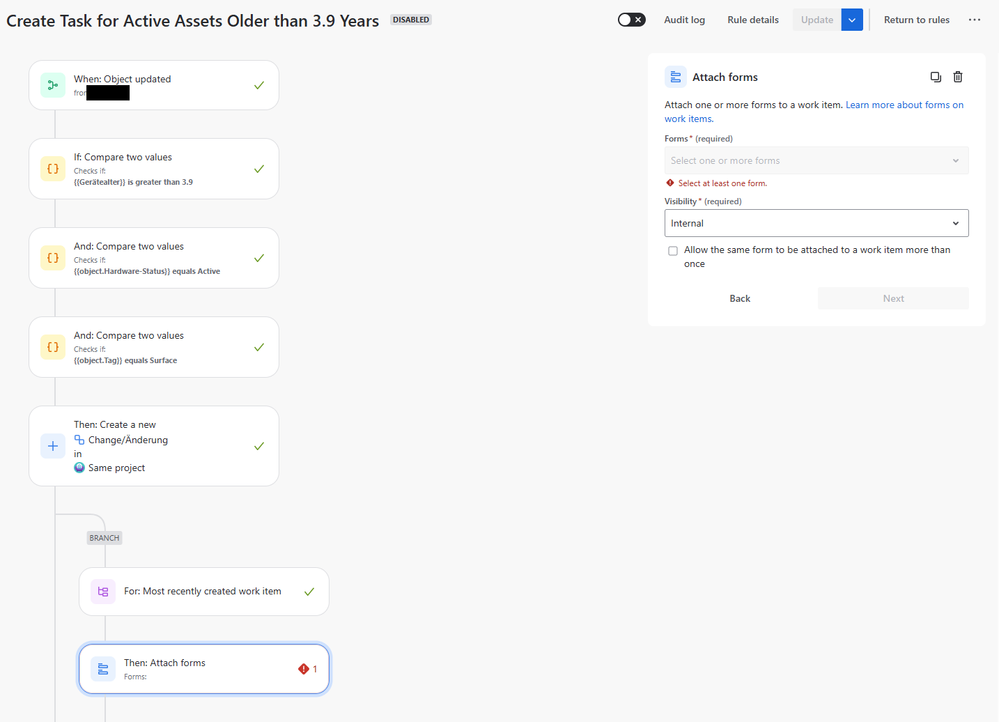The image size is (999, 722).
Task: Click the branch icon for recently created item
Action: coord(103,591)
